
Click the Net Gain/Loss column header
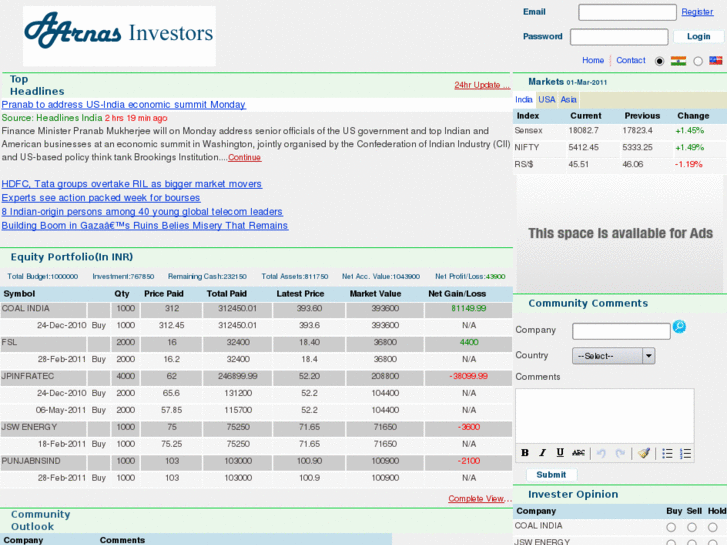coord(457,294)
